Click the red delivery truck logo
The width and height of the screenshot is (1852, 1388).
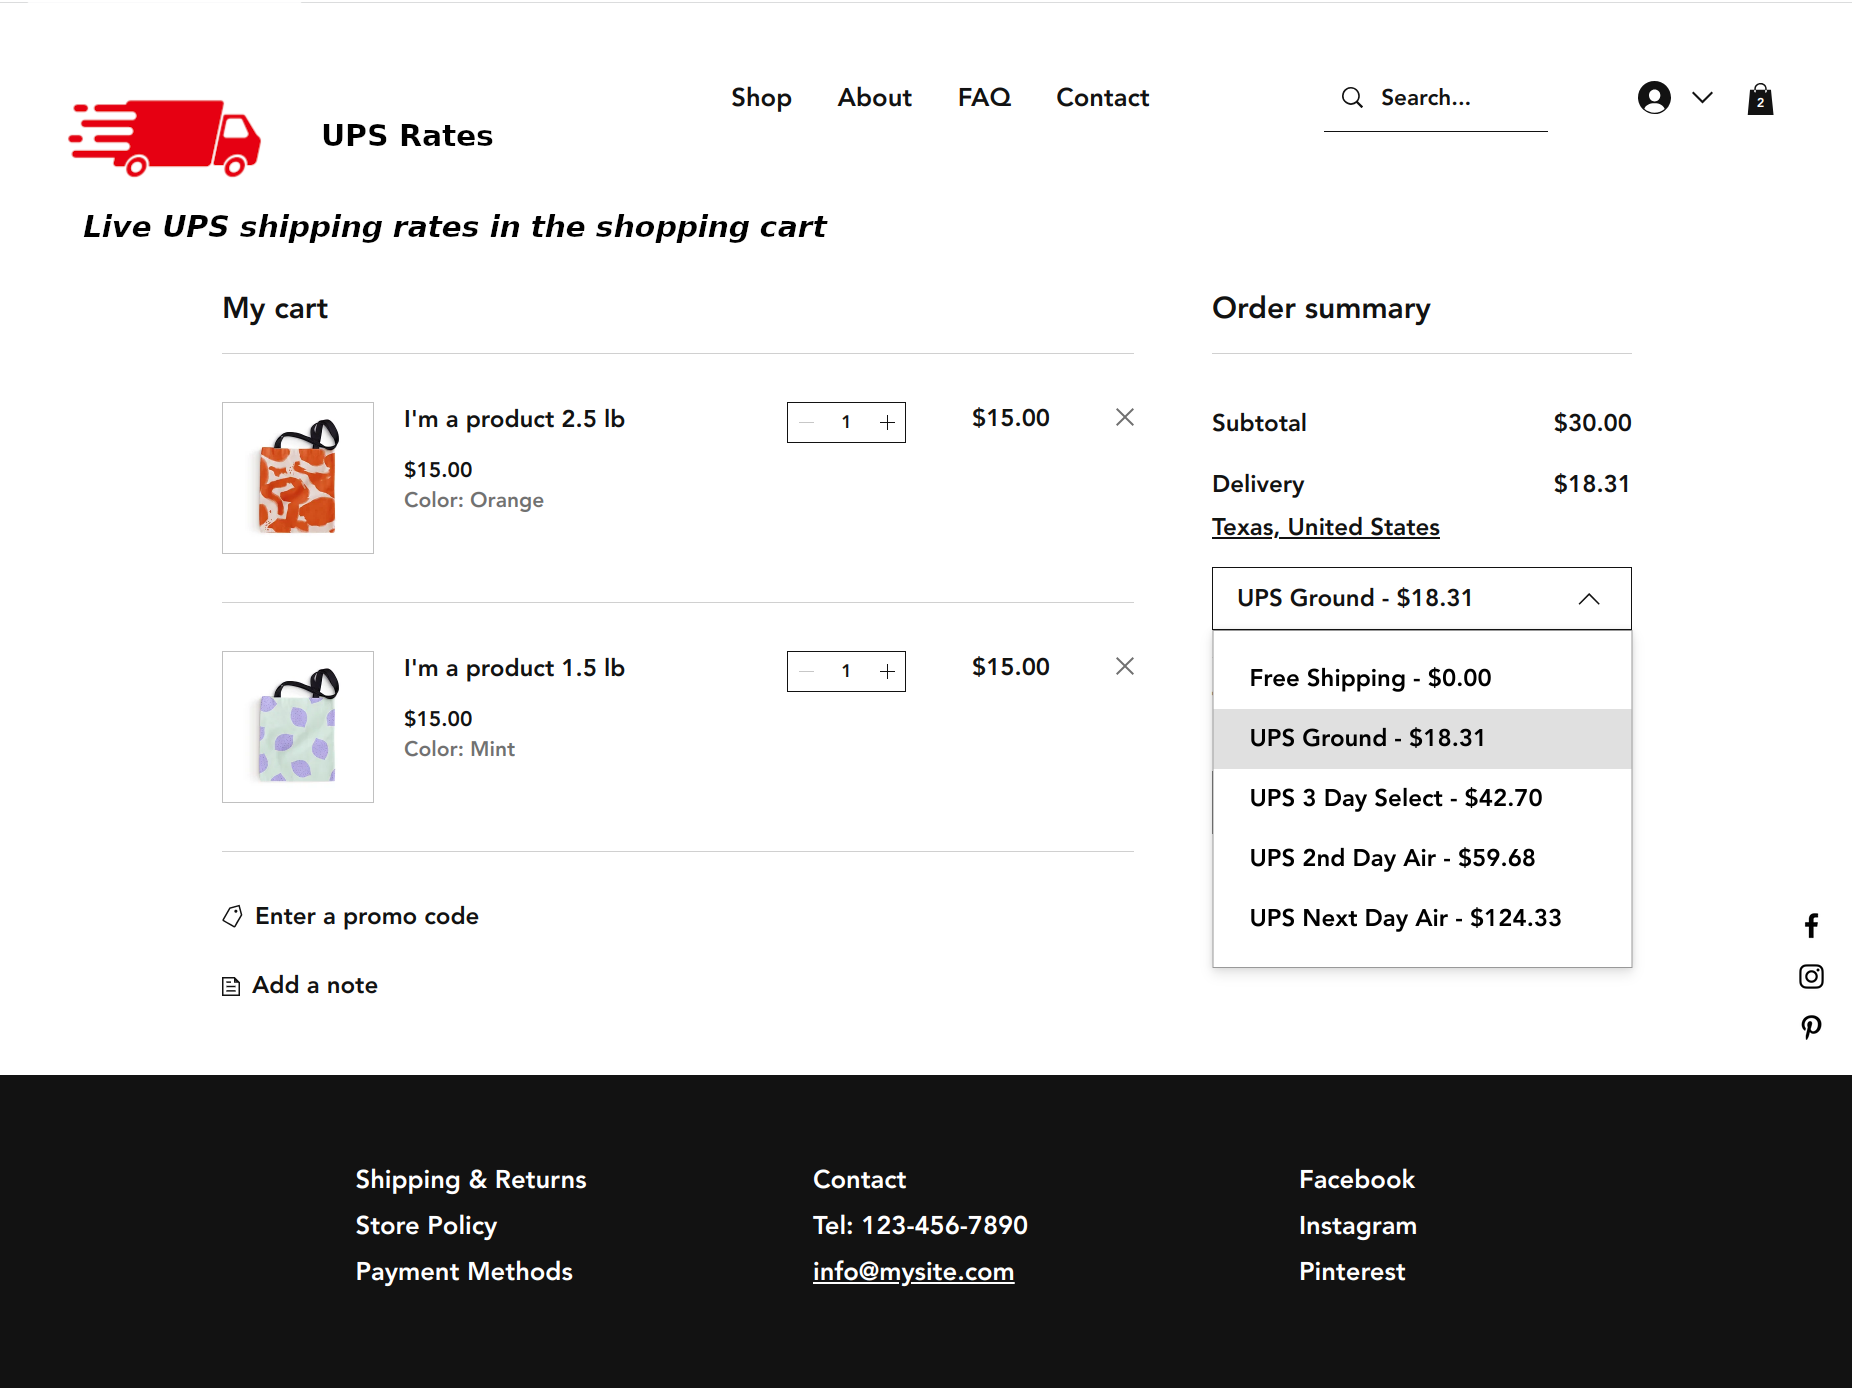165,137
